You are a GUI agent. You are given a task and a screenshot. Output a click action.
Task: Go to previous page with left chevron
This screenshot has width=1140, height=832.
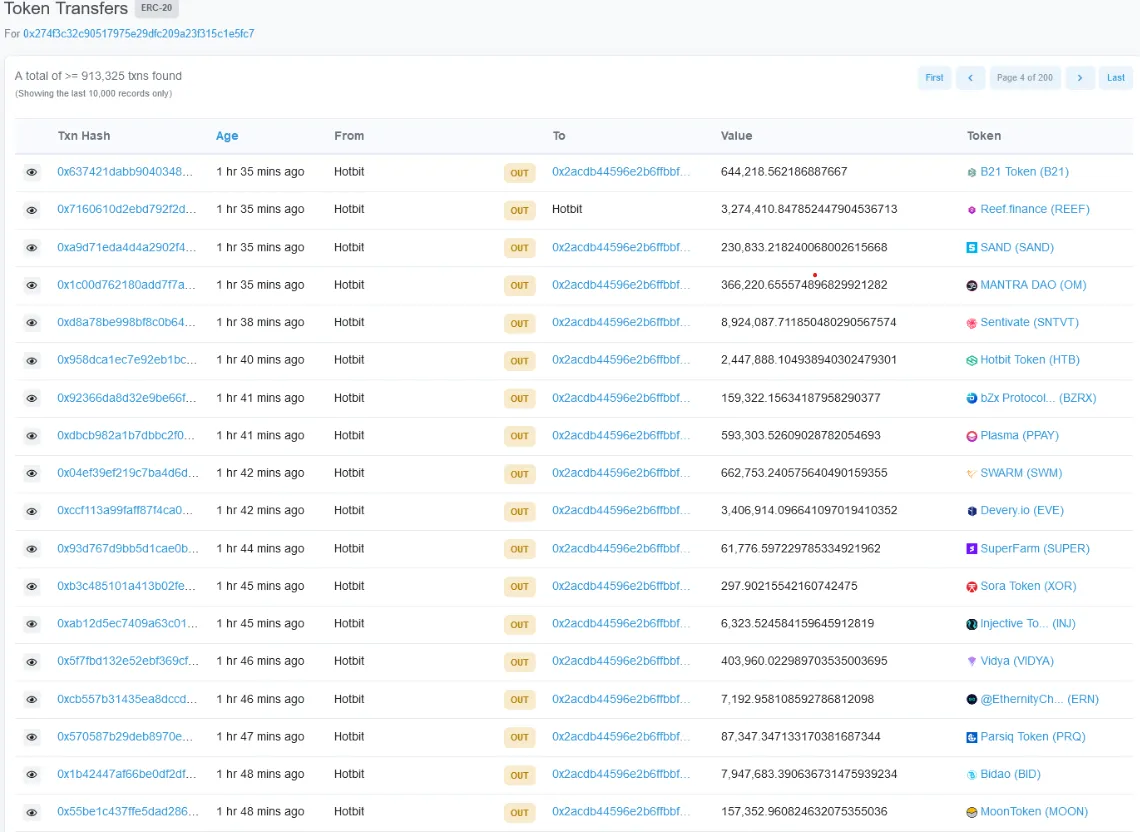pos(970,78)
